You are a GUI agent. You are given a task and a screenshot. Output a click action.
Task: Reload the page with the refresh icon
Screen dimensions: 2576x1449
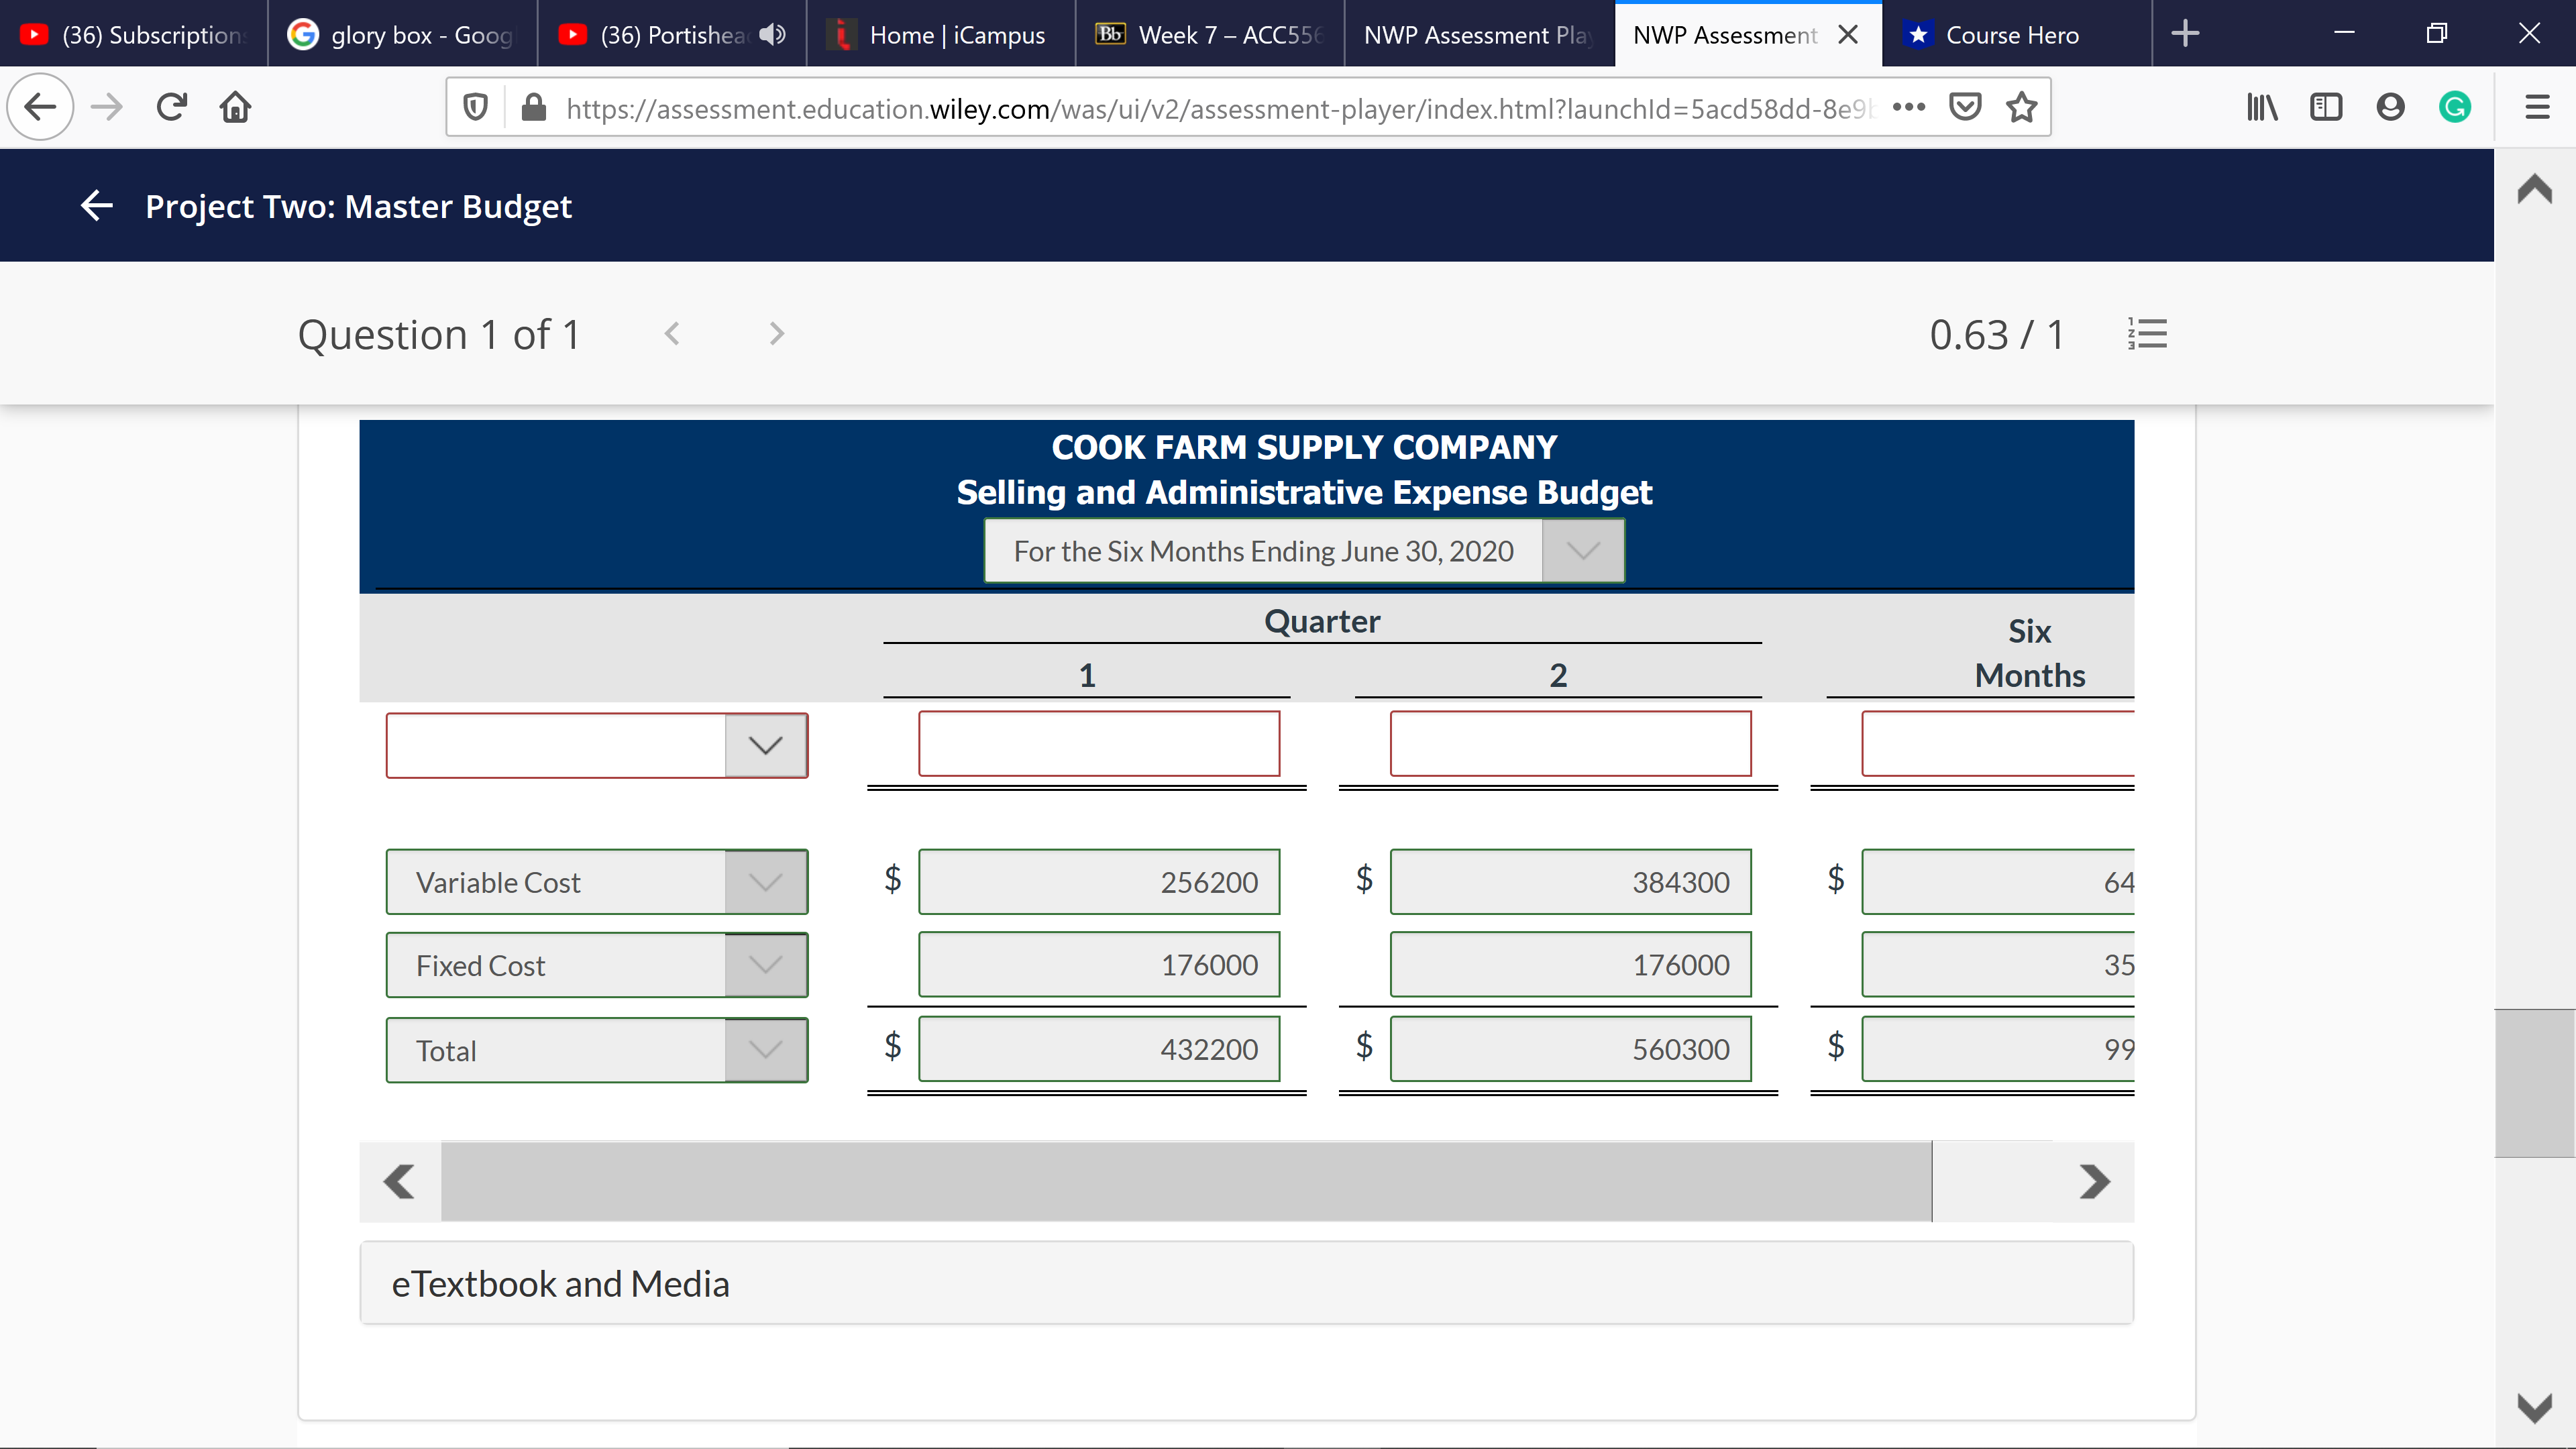[172, 107]
